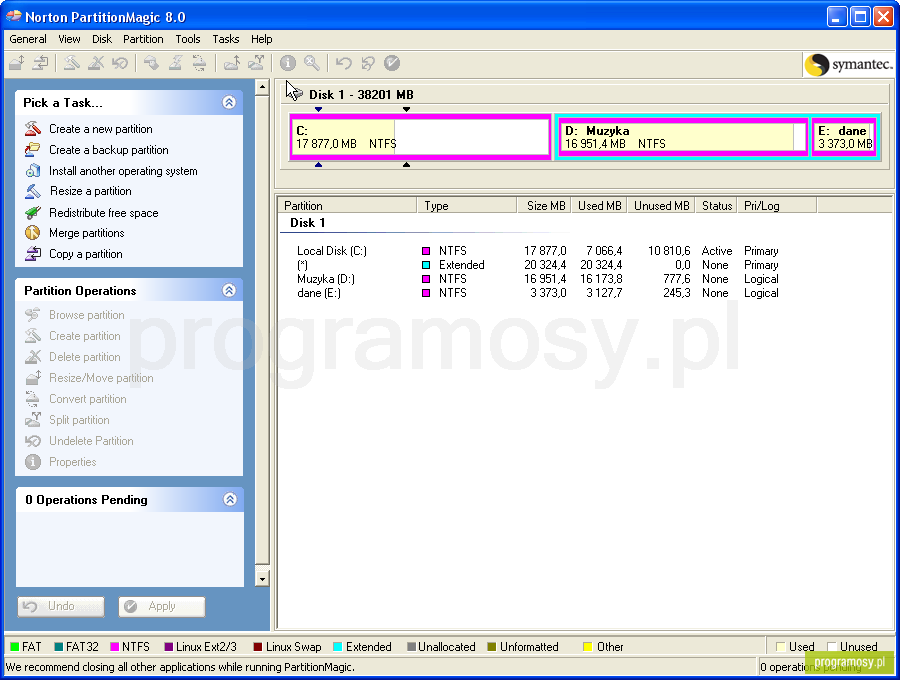Collapse the Operations Pending panel
Screen dimensions: 900x680
click(230, 499)
